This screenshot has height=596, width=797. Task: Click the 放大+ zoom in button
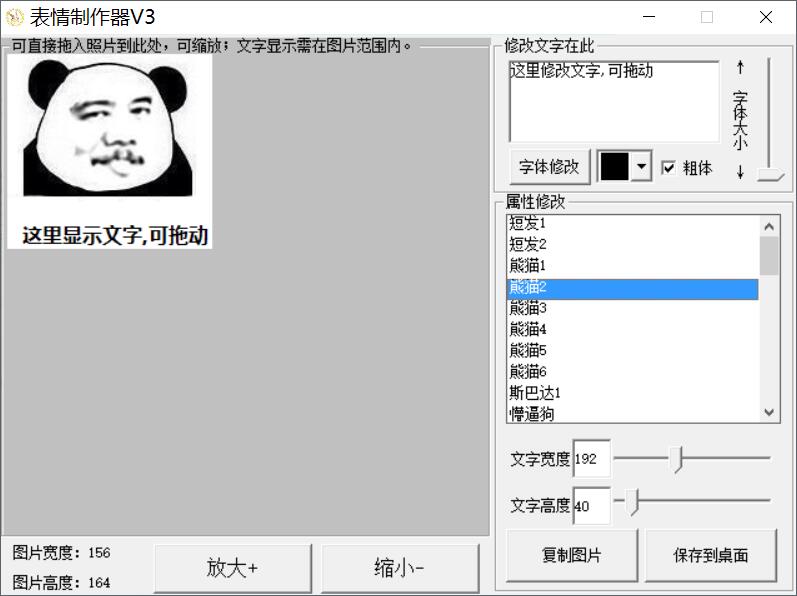(233, 568)
